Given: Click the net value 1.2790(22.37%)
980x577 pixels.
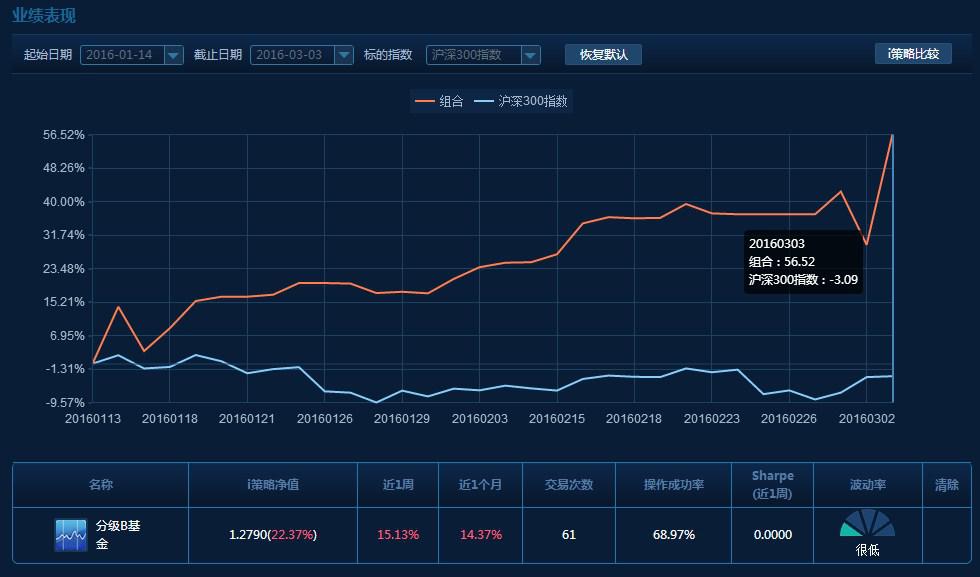Looking at the screenshot, I should (273, 535).
